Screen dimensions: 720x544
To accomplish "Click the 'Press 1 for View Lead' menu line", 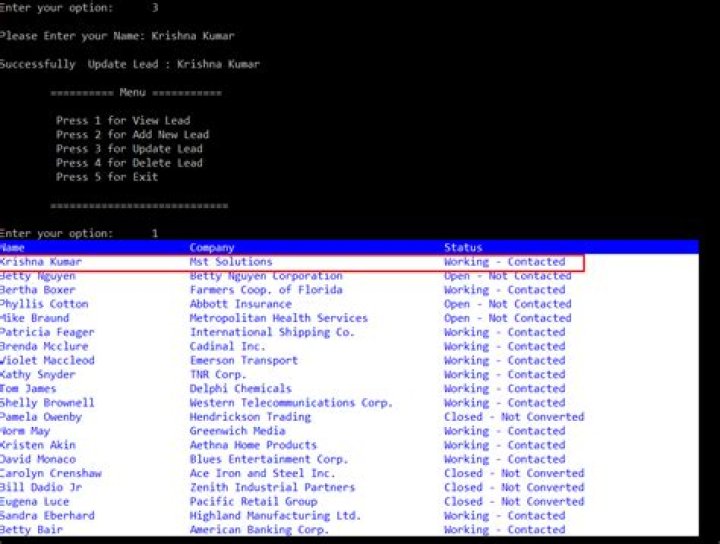I will click(x=123, y=121).
